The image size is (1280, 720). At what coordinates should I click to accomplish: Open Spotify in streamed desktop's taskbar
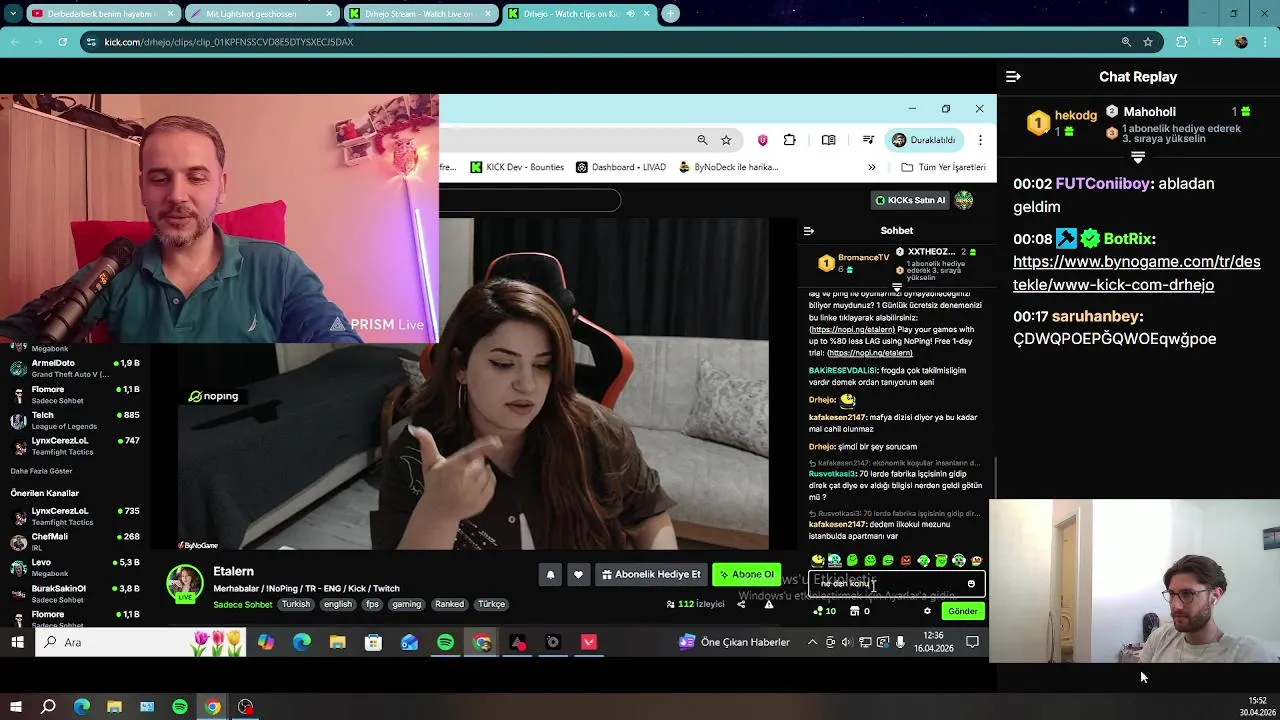tap(446, 642)
